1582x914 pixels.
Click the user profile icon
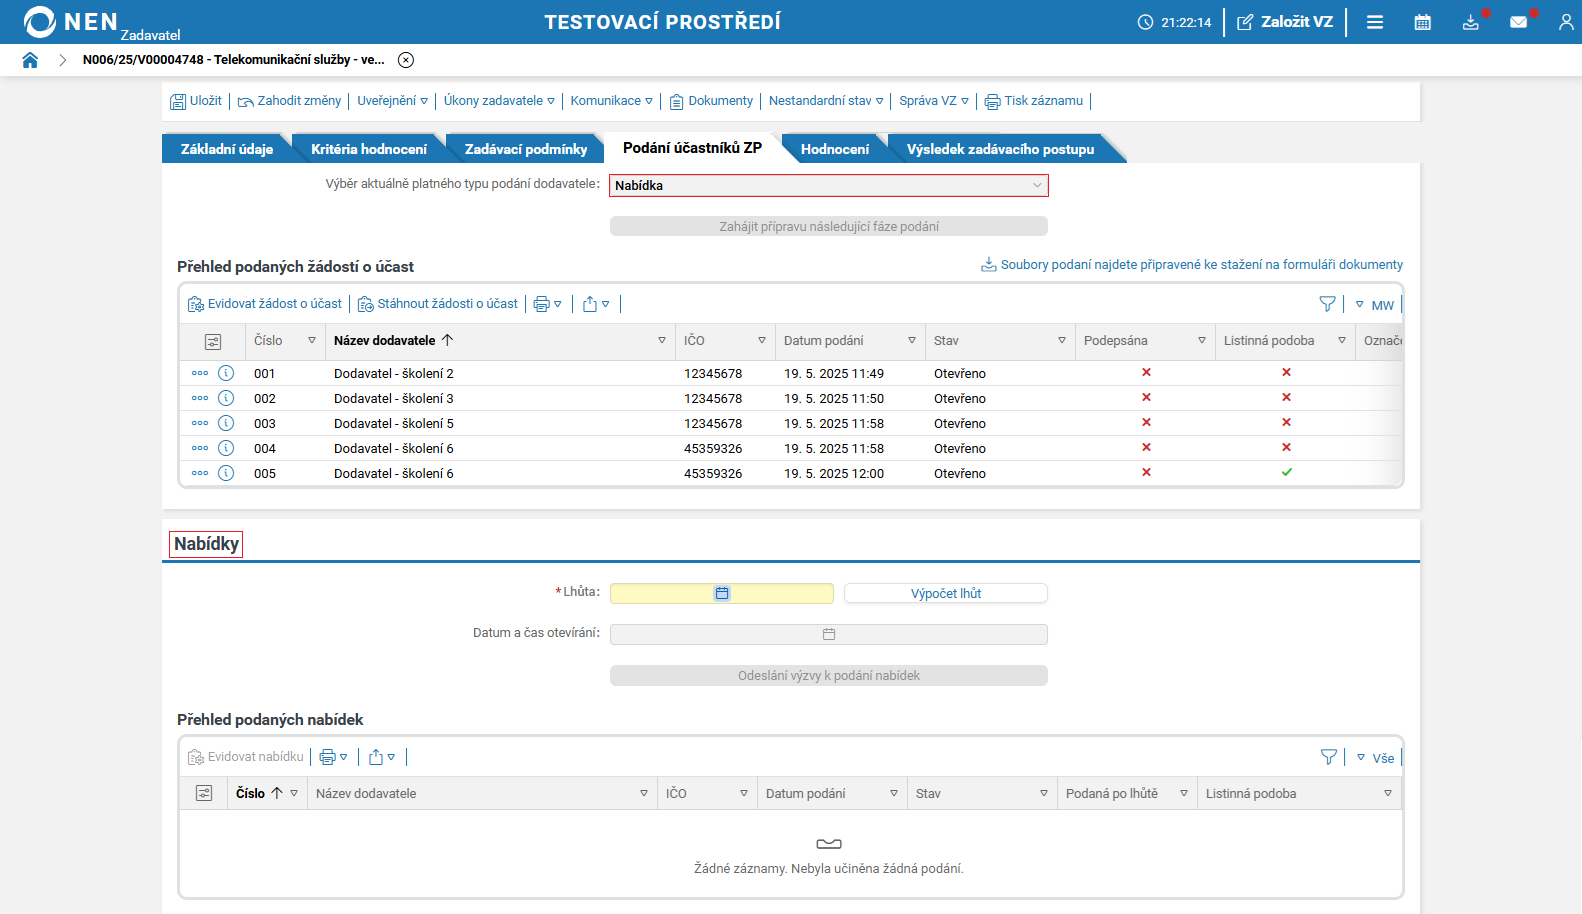tap(1565, 22)
